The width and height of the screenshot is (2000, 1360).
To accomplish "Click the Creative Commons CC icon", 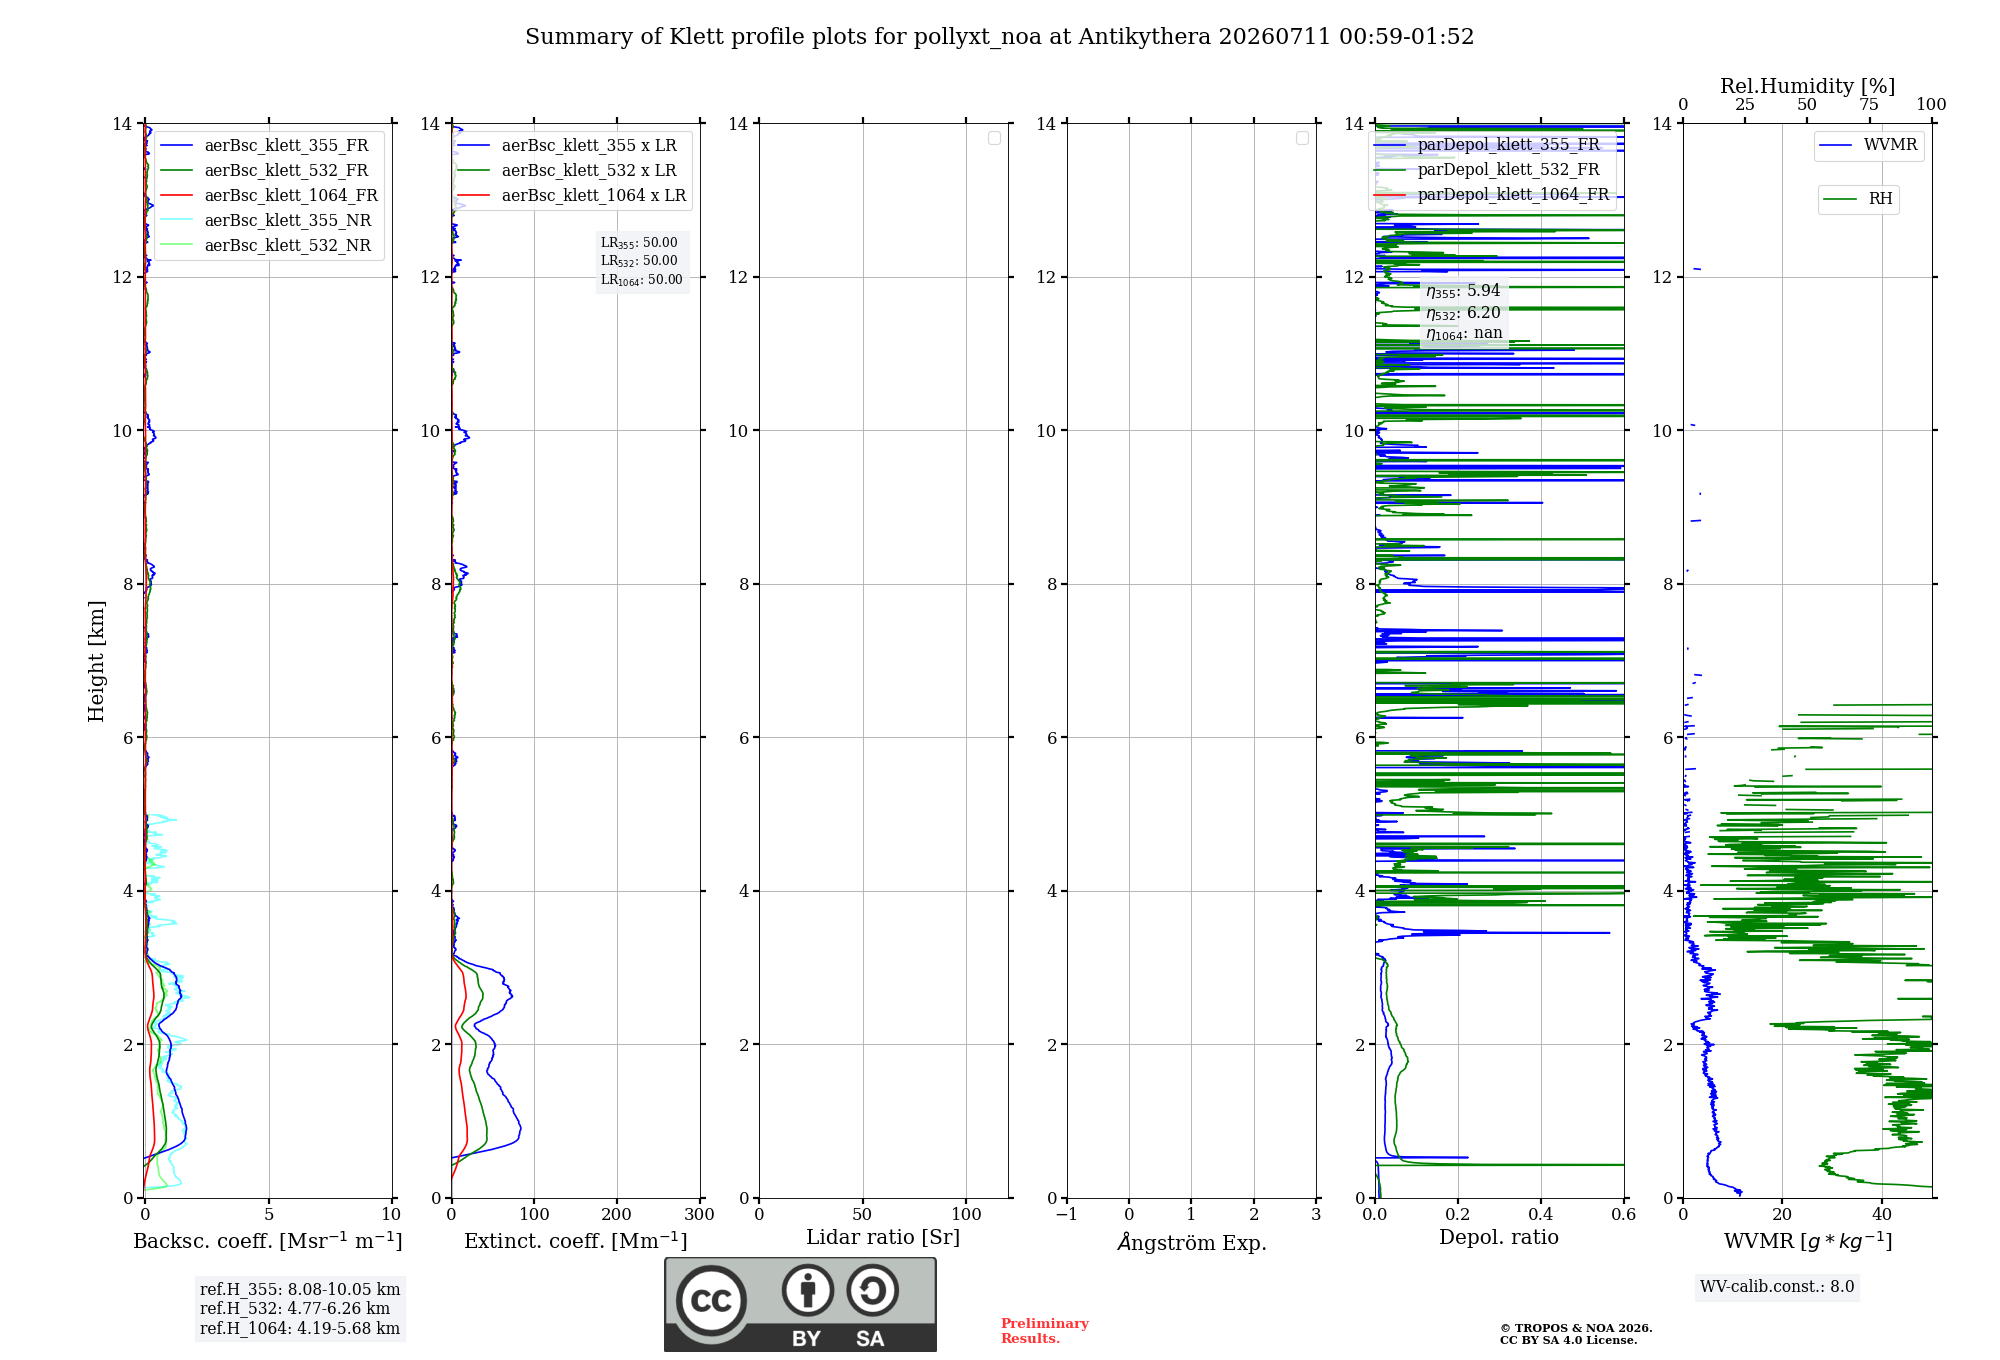I will (711, 1301).
